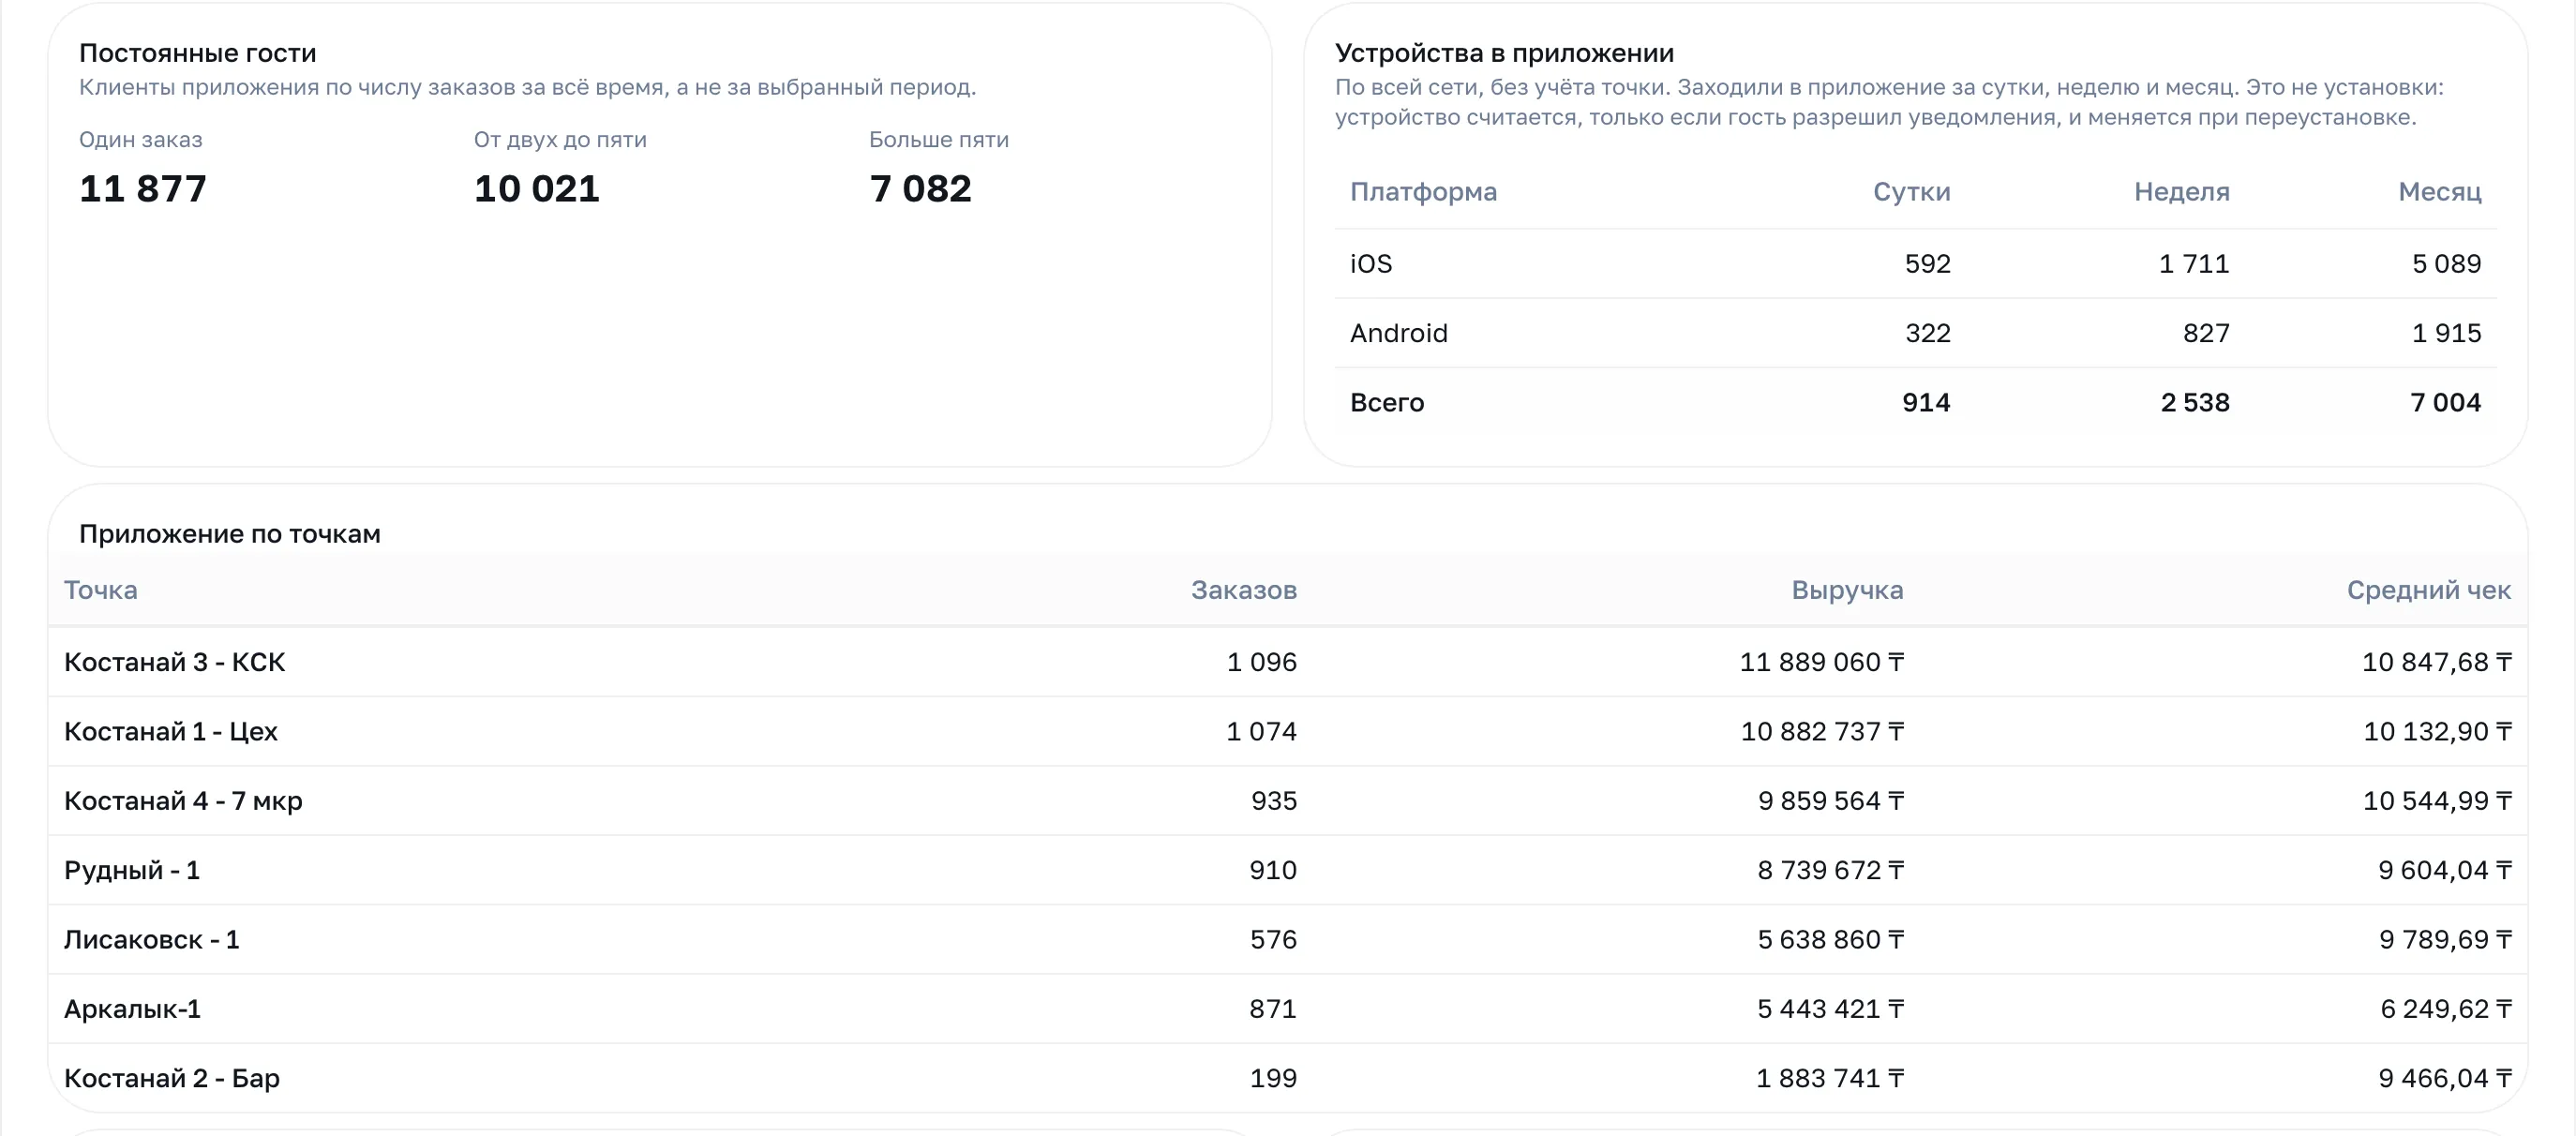Select the Аркалык-1 row
Screen dimensions: 2576x1136
point(1288,1009)
